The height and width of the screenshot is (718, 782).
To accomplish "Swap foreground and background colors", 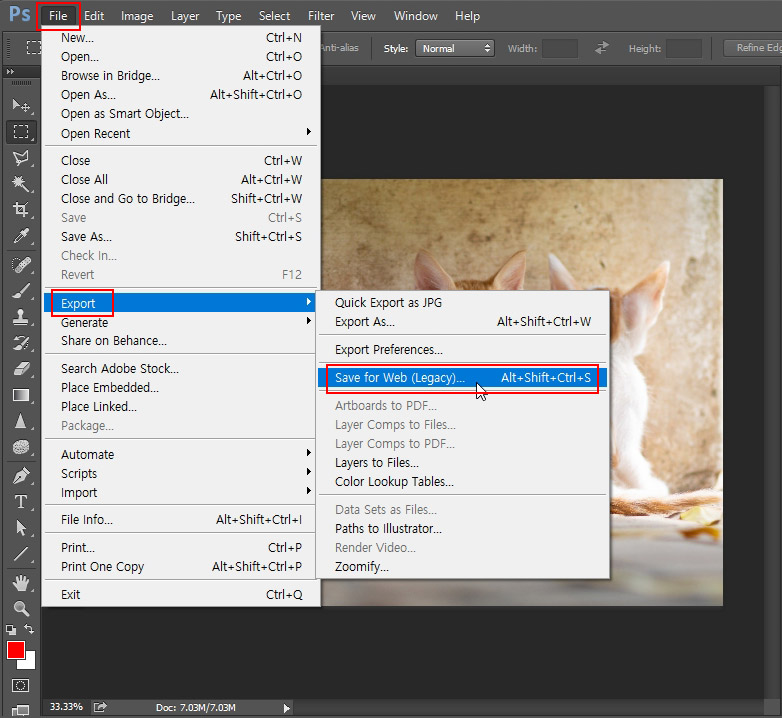I will coord(29,629).
